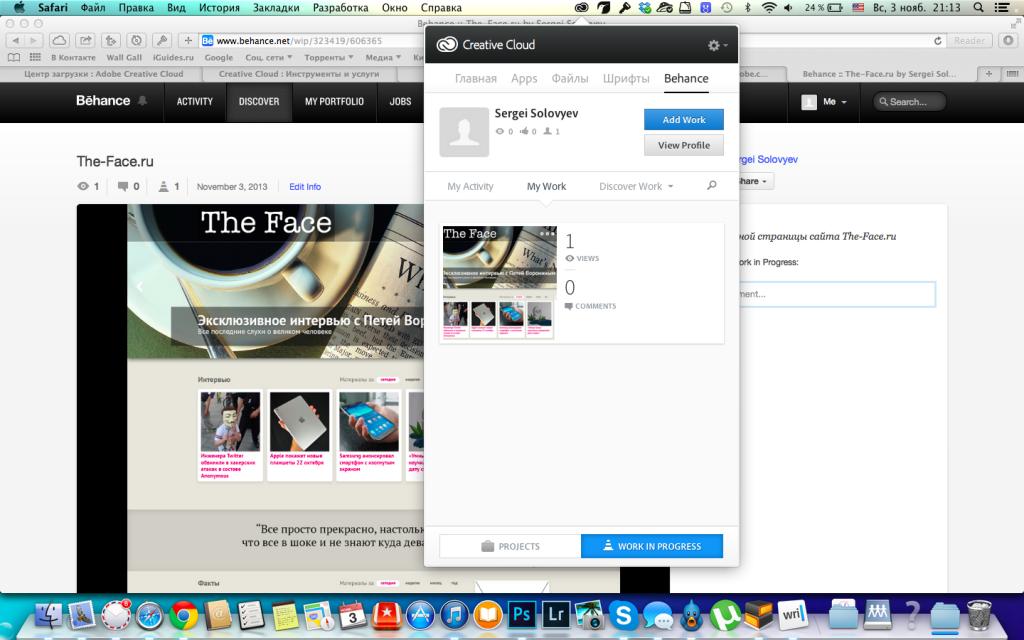The width and height of the screenshot is (1024, 640).
Task: Open Google Chrome from the Dock
Action: click(184, 615)
